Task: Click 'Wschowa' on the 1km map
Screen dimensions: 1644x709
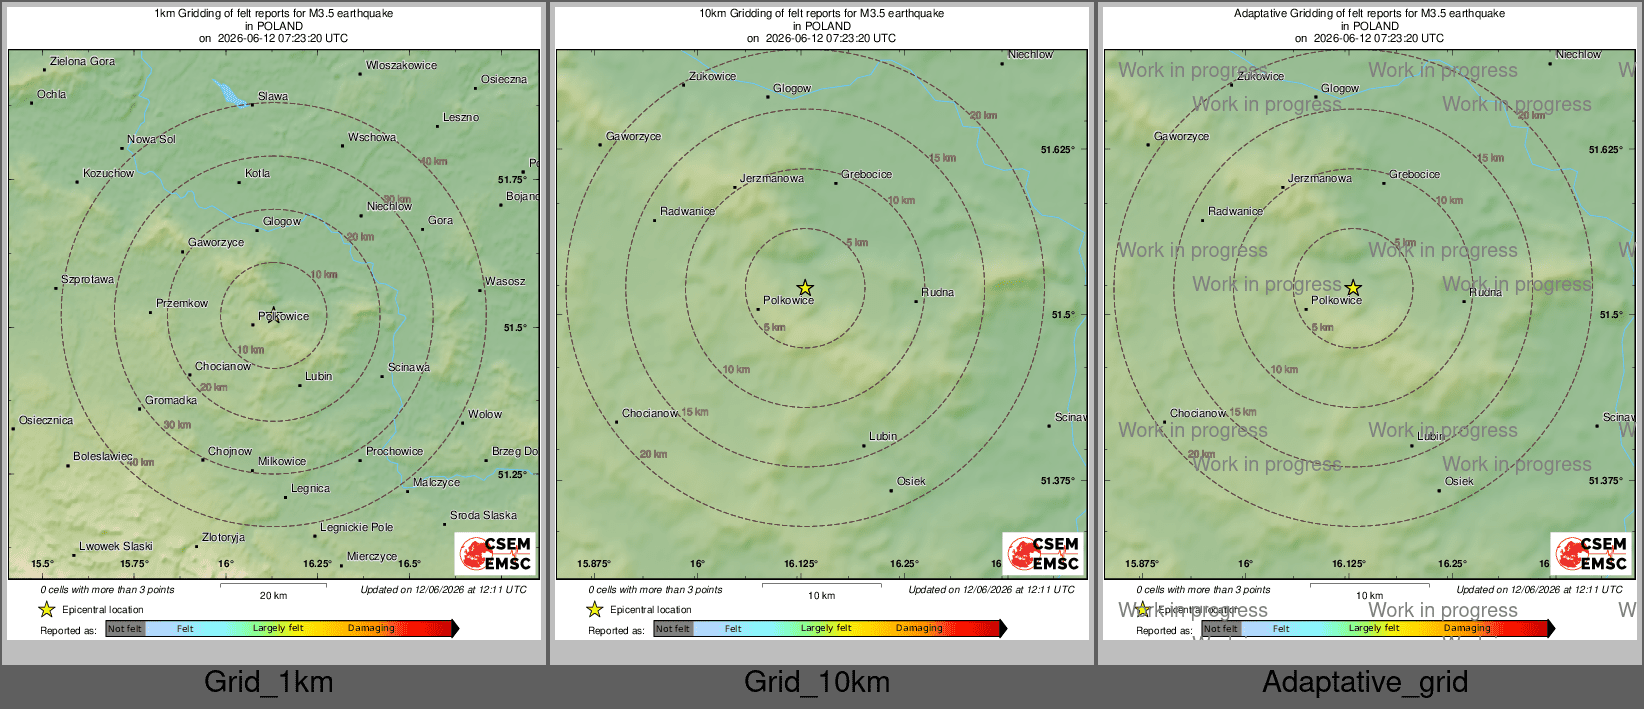Action: click(372, 138)
